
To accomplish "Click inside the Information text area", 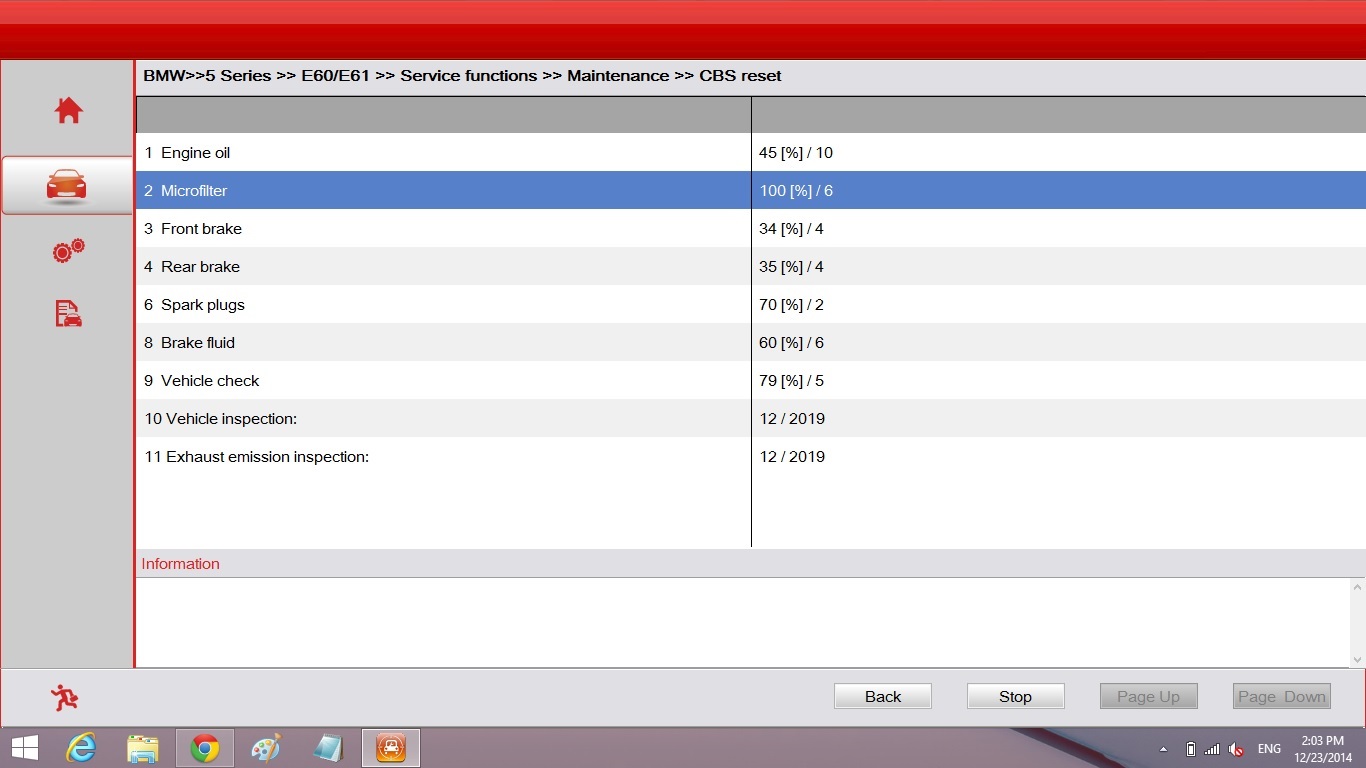I will [742, 622].
